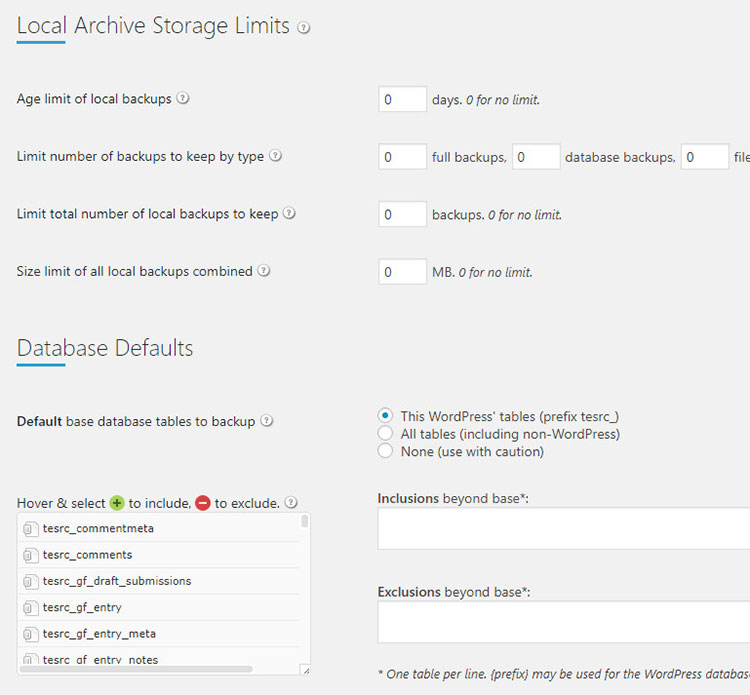Click help icon after 'to exclude' hover instructions

coord(291,503)
